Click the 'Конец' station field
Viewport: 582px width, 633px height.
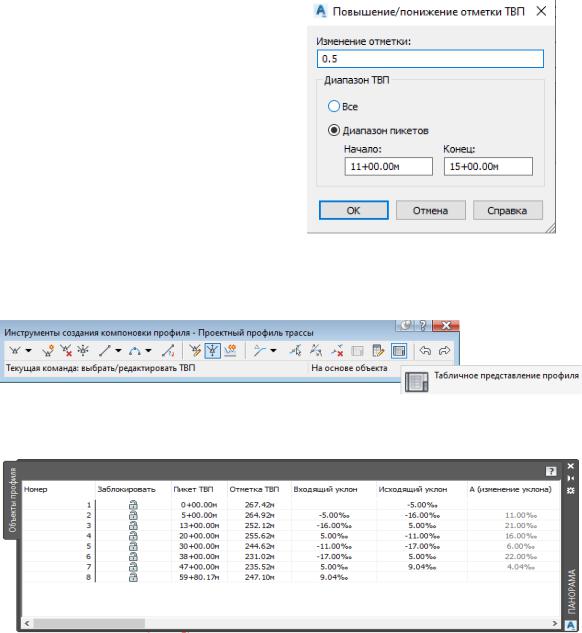pyautogui.click(x=488, y=166)
